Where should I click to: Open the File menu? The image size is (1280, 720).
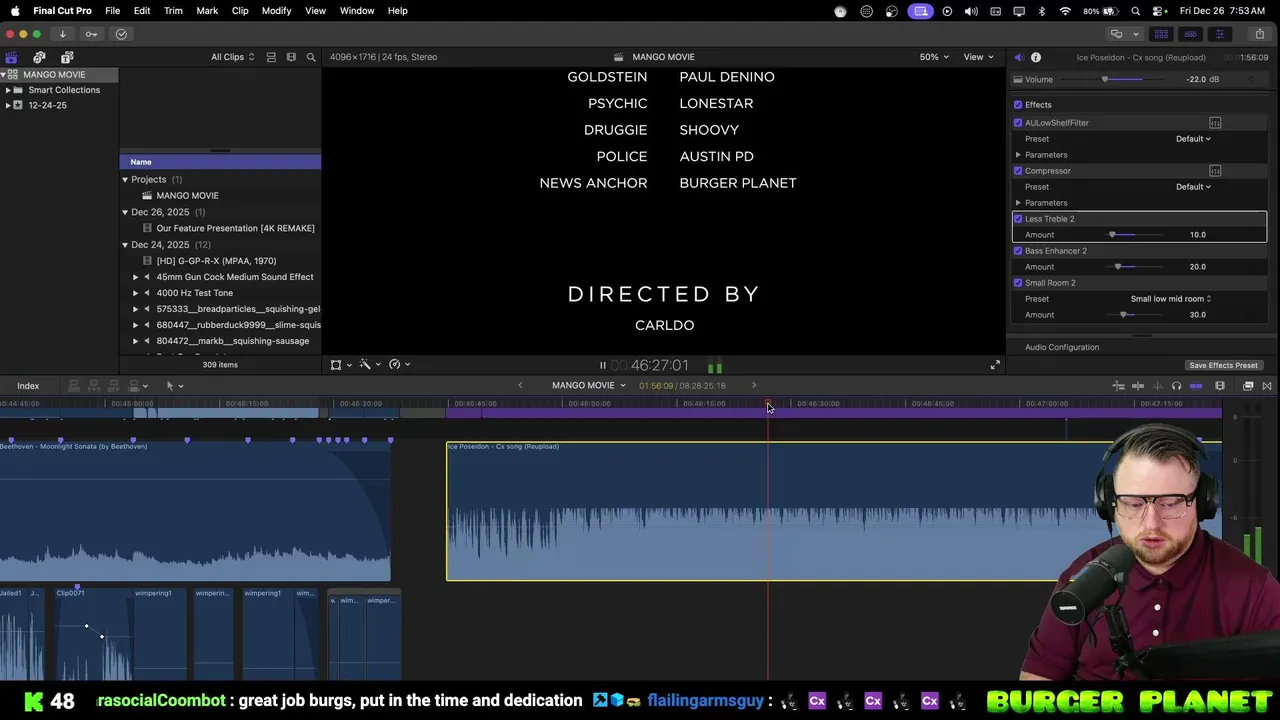pyautogui.click(x=113, y=11)
